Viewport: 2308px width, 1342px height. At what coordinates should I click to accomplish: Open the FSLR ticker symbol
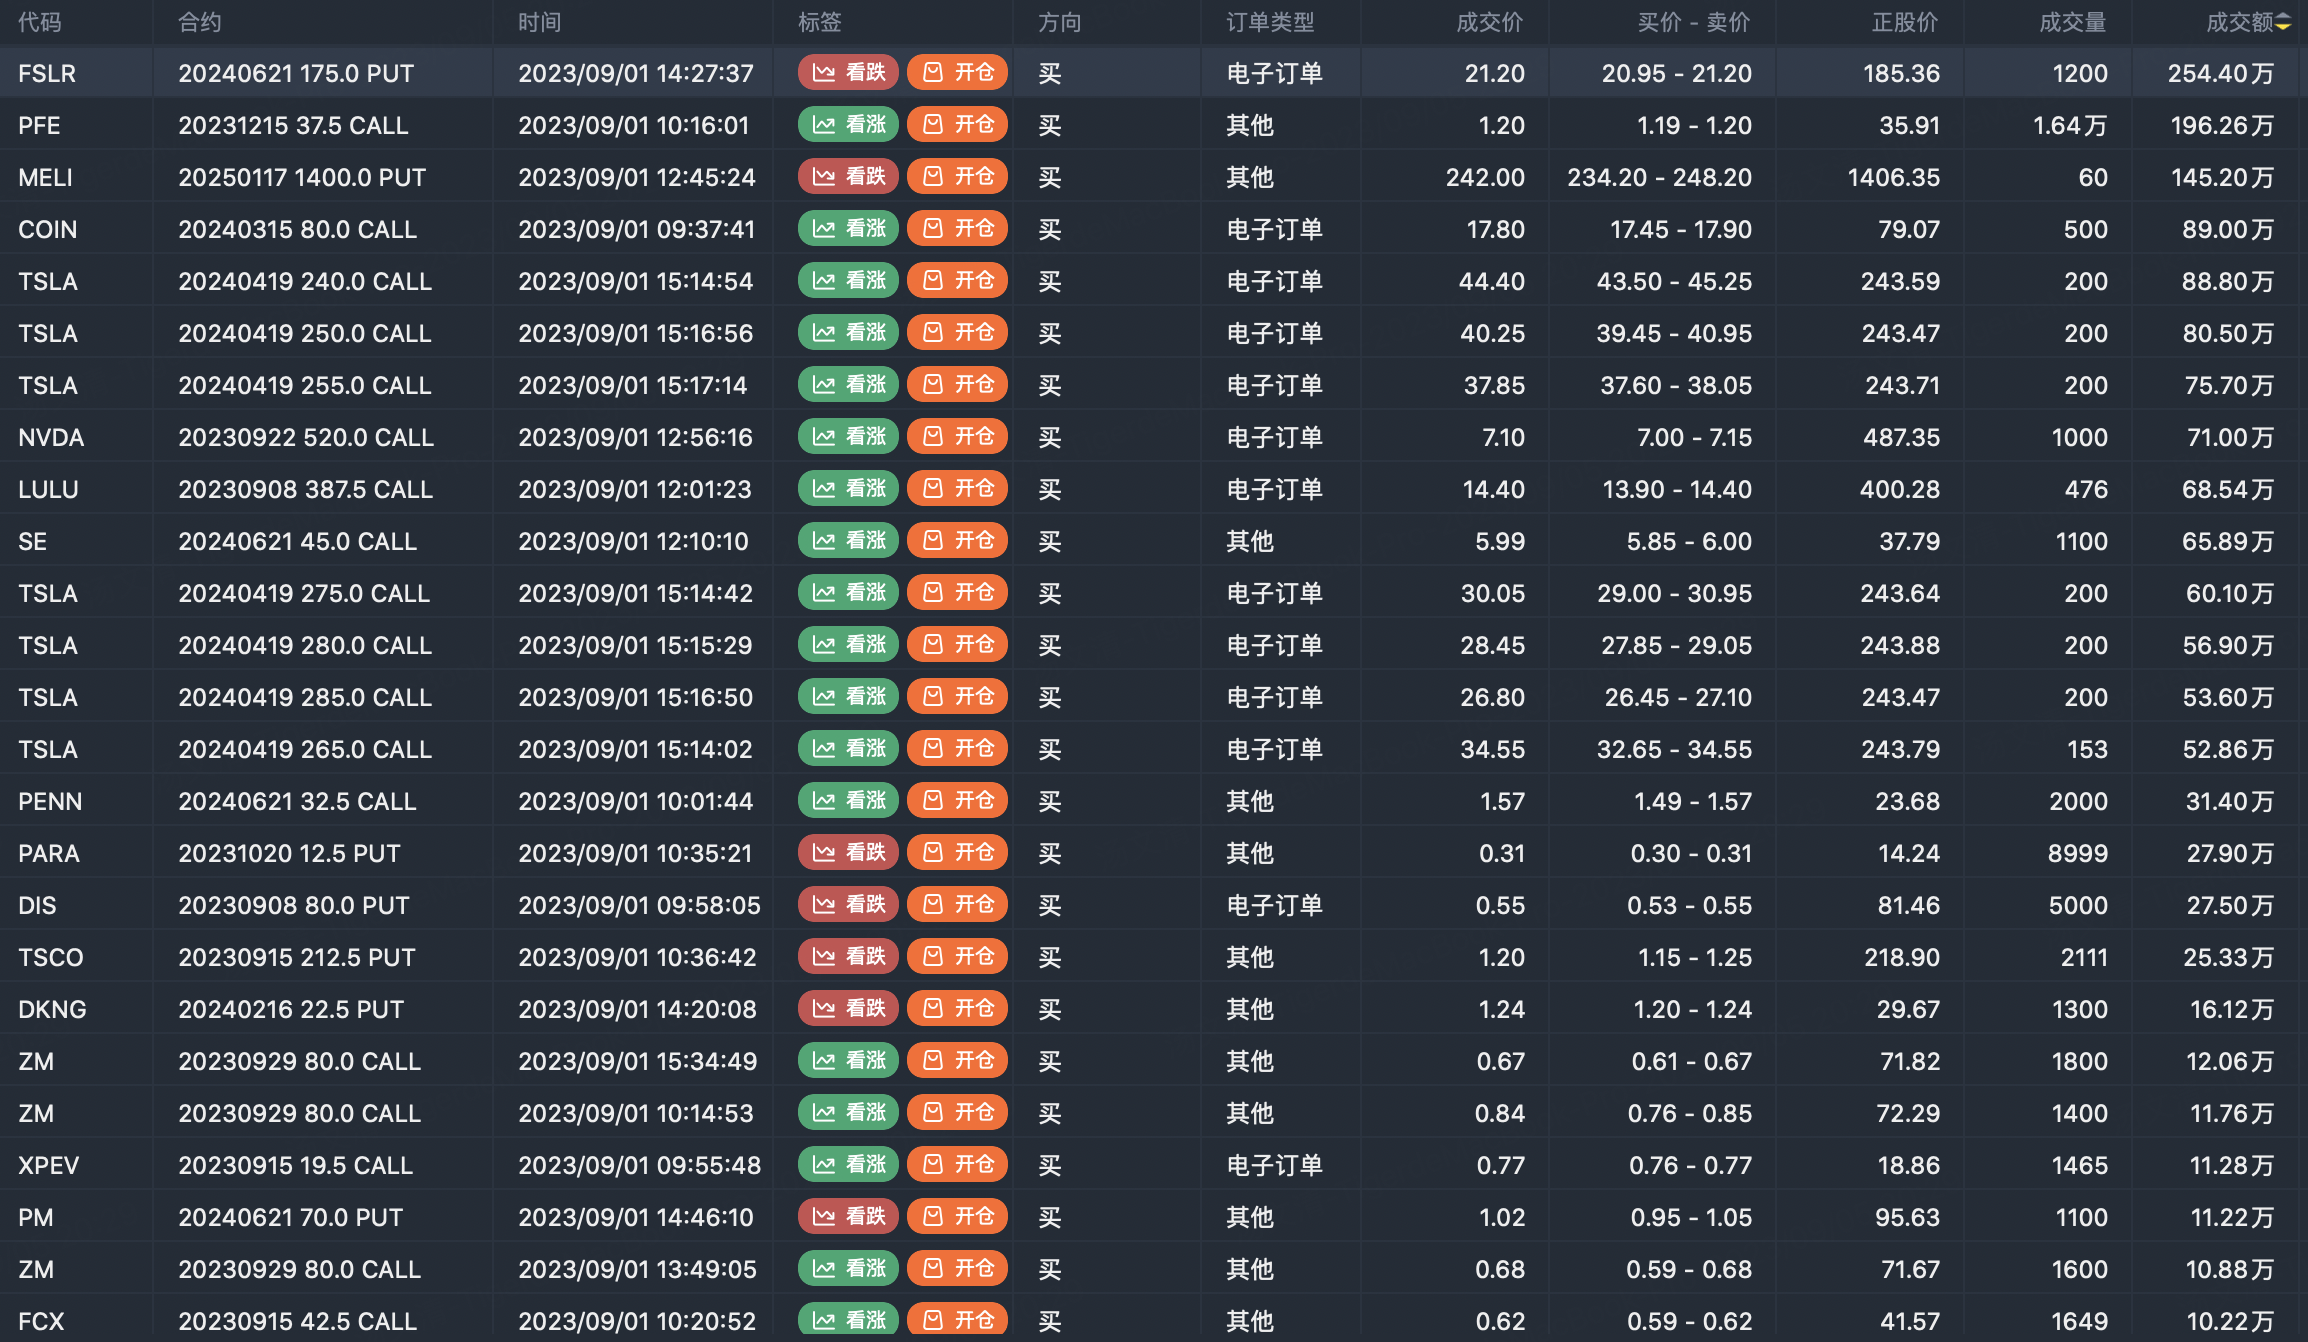(47, 73)
